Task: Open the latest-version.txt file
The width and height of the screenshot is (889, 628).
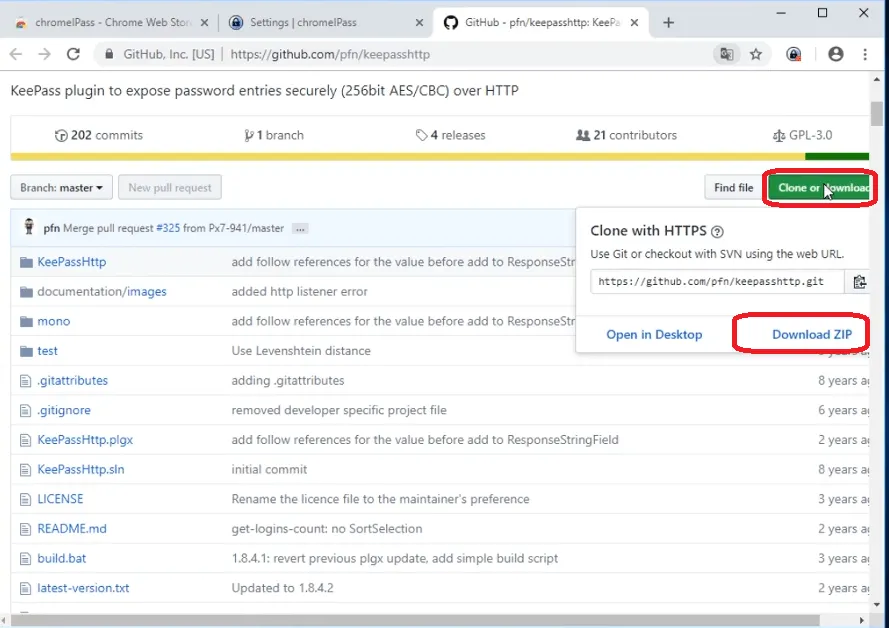Action: 83,588
